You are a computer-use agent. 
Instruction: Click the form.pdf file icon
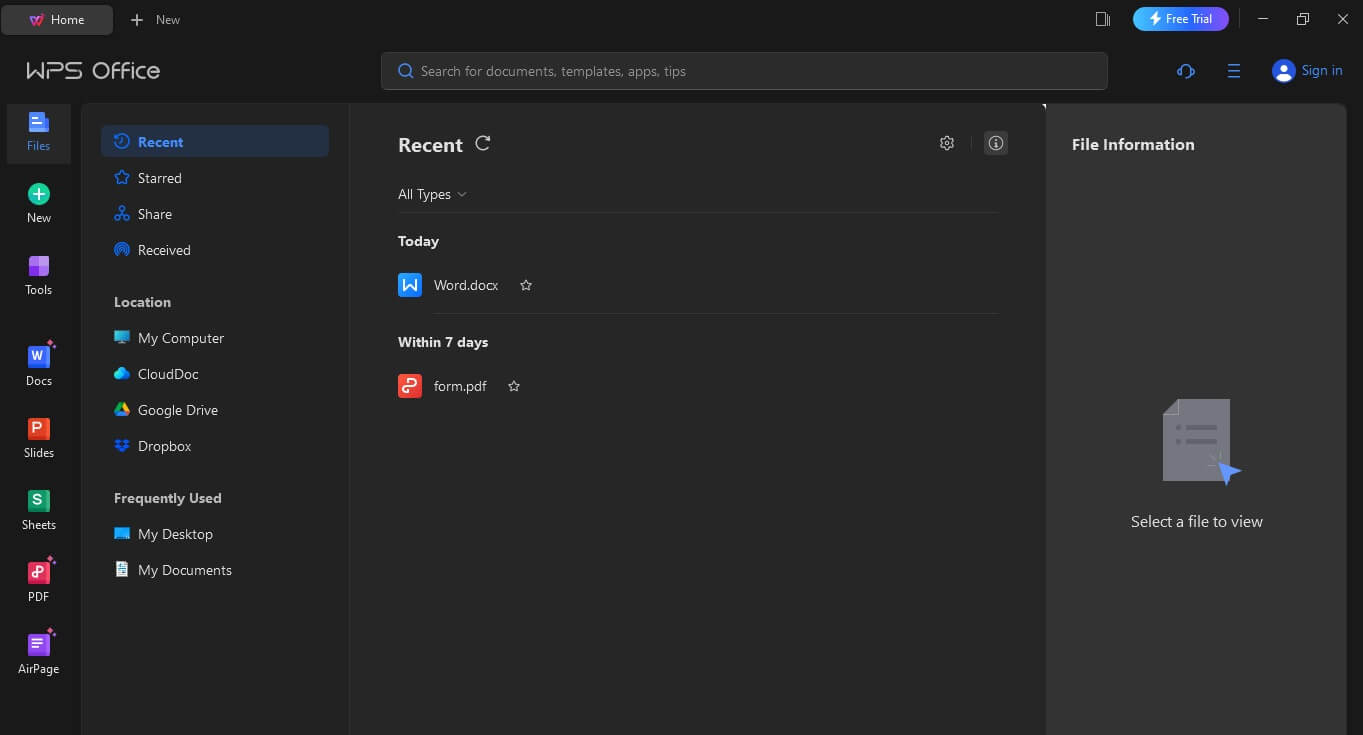coord(410,386)
